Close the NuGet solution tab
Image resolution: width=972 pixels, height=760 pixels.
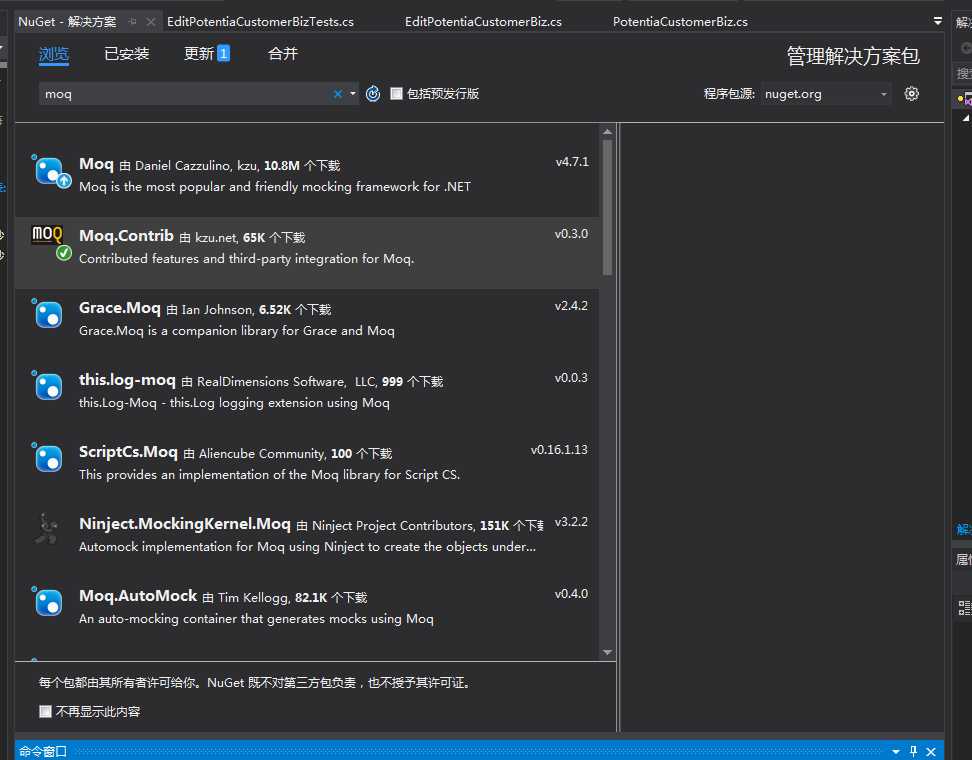coord(151,22)
